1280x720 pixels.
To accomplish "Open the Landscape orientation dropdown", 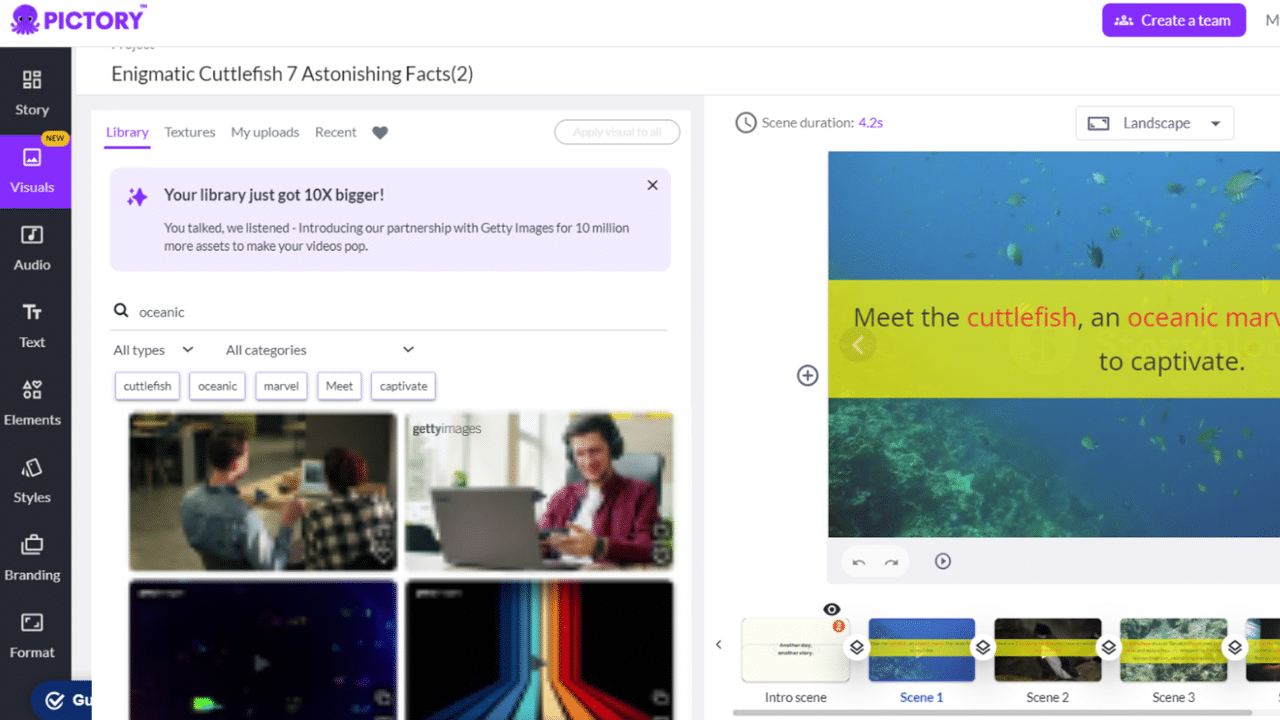I will click(1154, 123).
